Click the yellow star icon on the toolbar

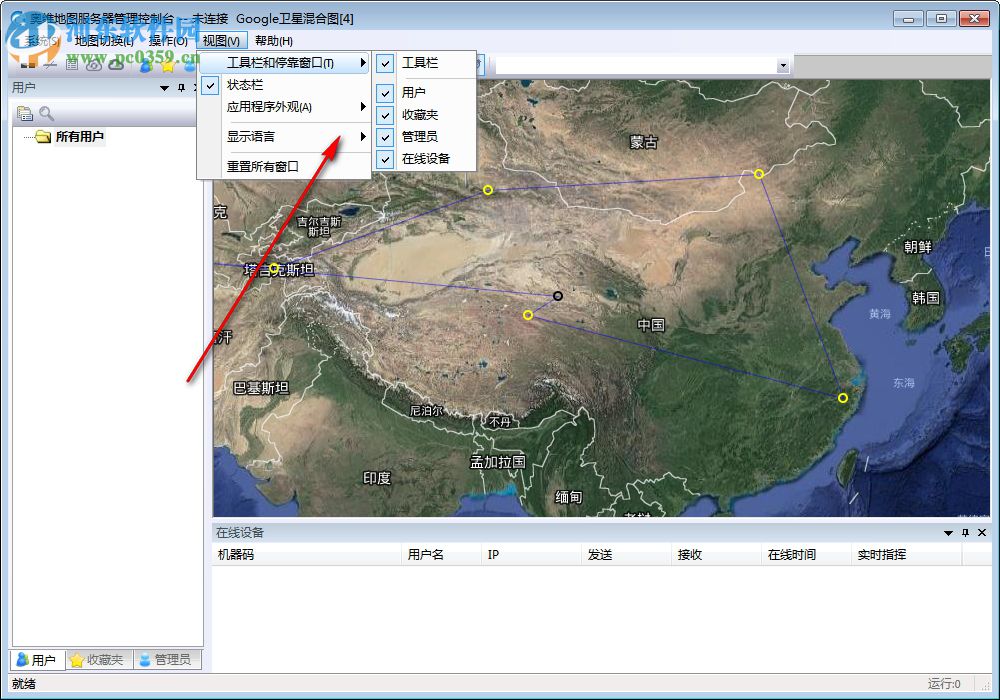(x=168, y=64)
